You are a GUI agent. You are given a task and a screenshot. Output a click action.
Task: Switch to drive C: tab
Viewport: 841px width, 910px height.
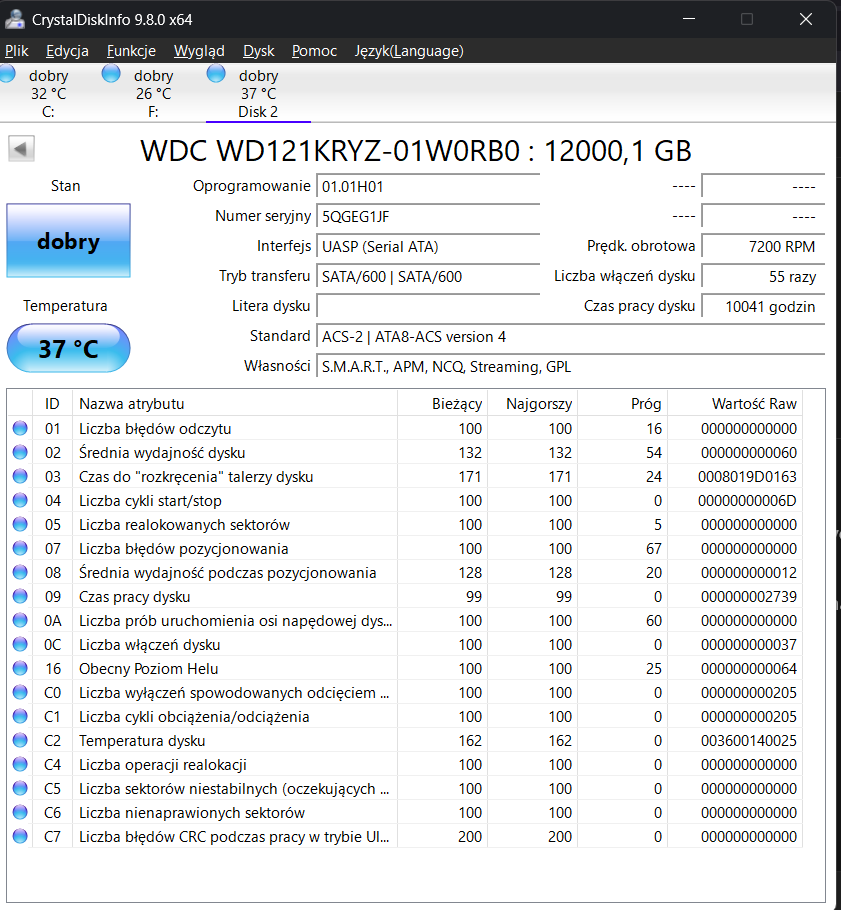click(x=49, y=93)
